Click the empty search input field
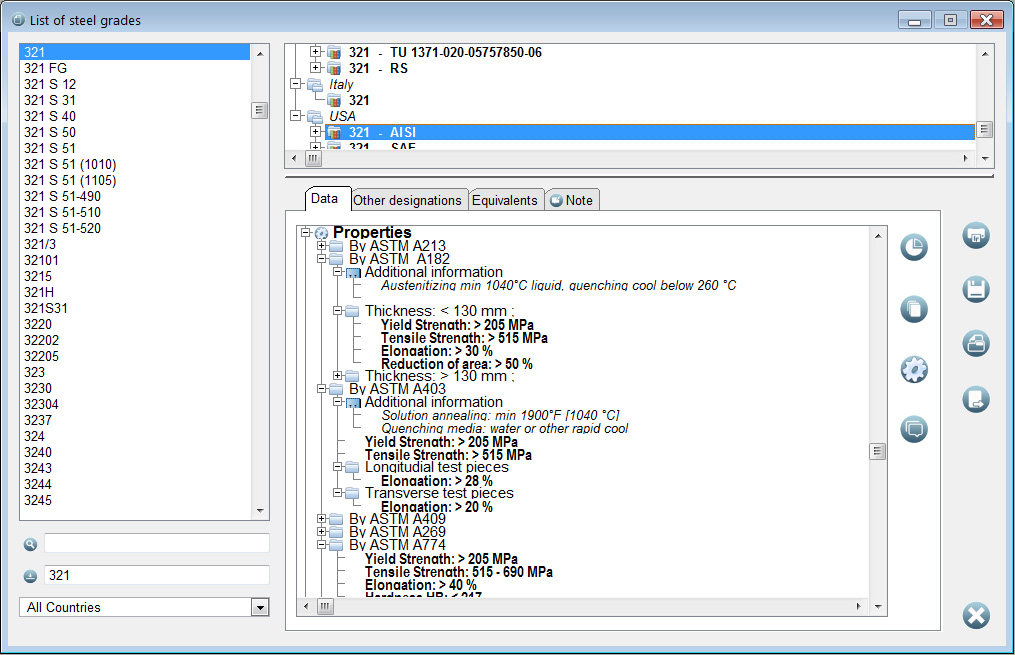The image size is (1015, 655). point(157,543)
